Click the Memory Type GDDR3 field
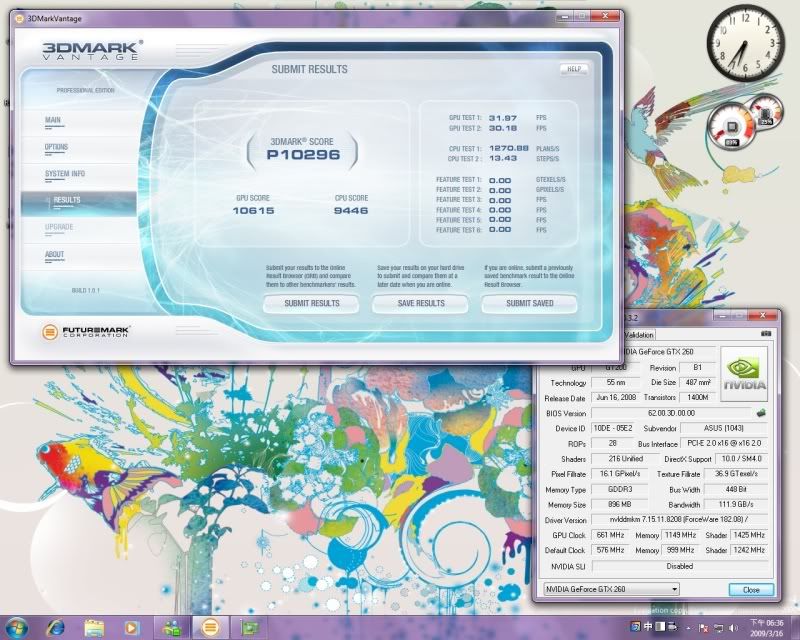The height and width of the screenshot is (640, 800). tap(619, 489)
